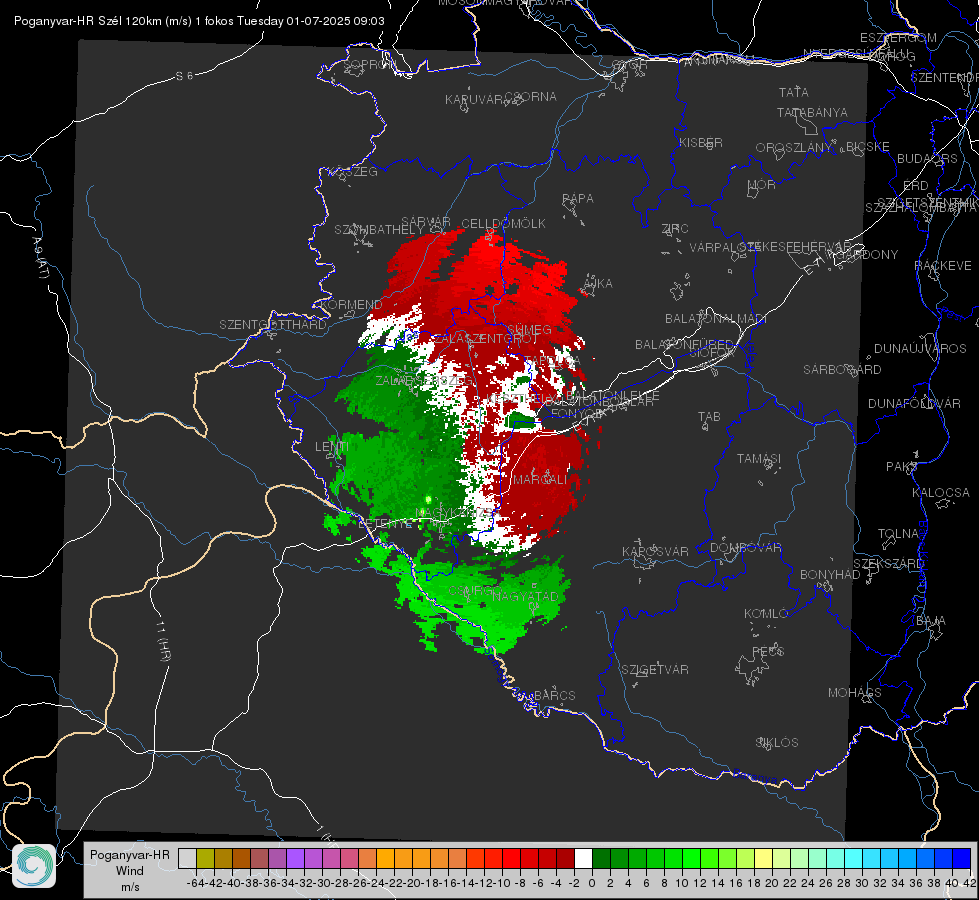Click the SUMEG city label

tap(529, 330)
